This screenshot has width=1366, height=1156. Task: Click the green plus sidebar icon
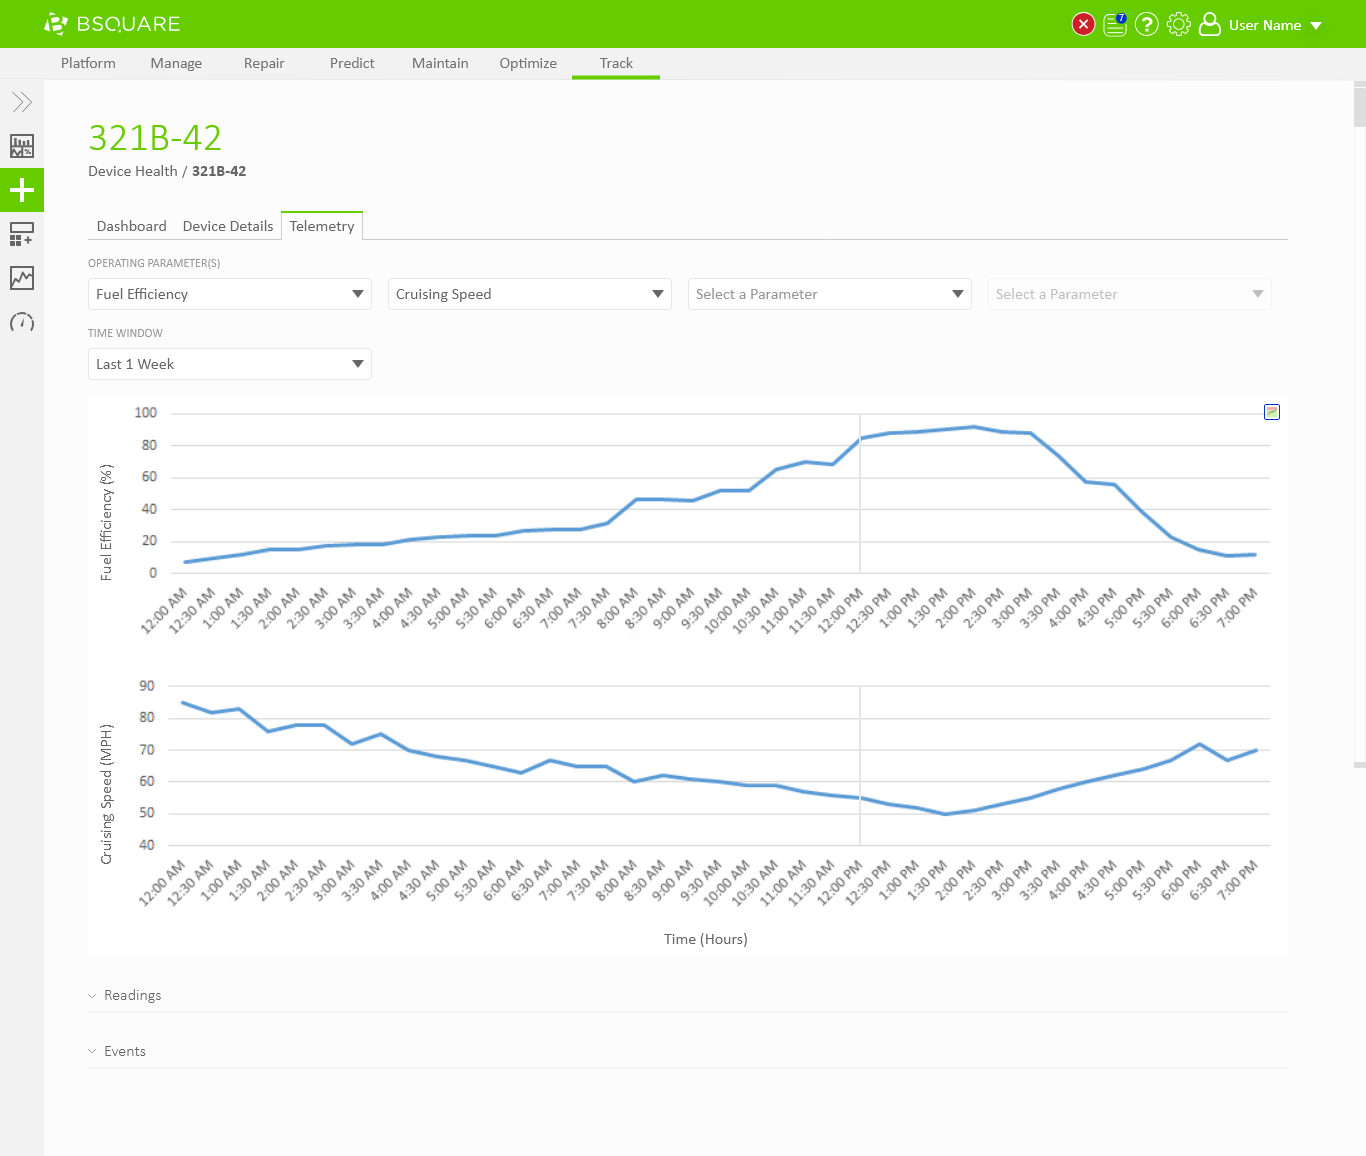tap(22, 190)
